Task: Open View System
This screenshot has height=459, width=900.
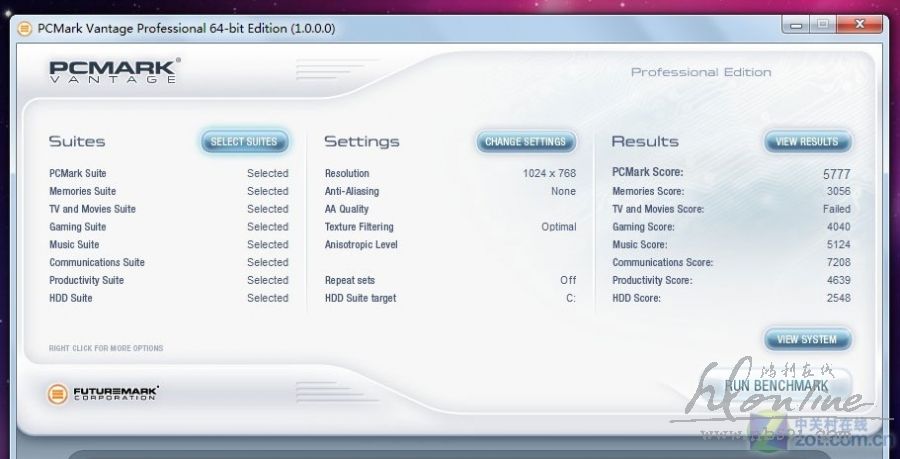Action: coord(807,340)
